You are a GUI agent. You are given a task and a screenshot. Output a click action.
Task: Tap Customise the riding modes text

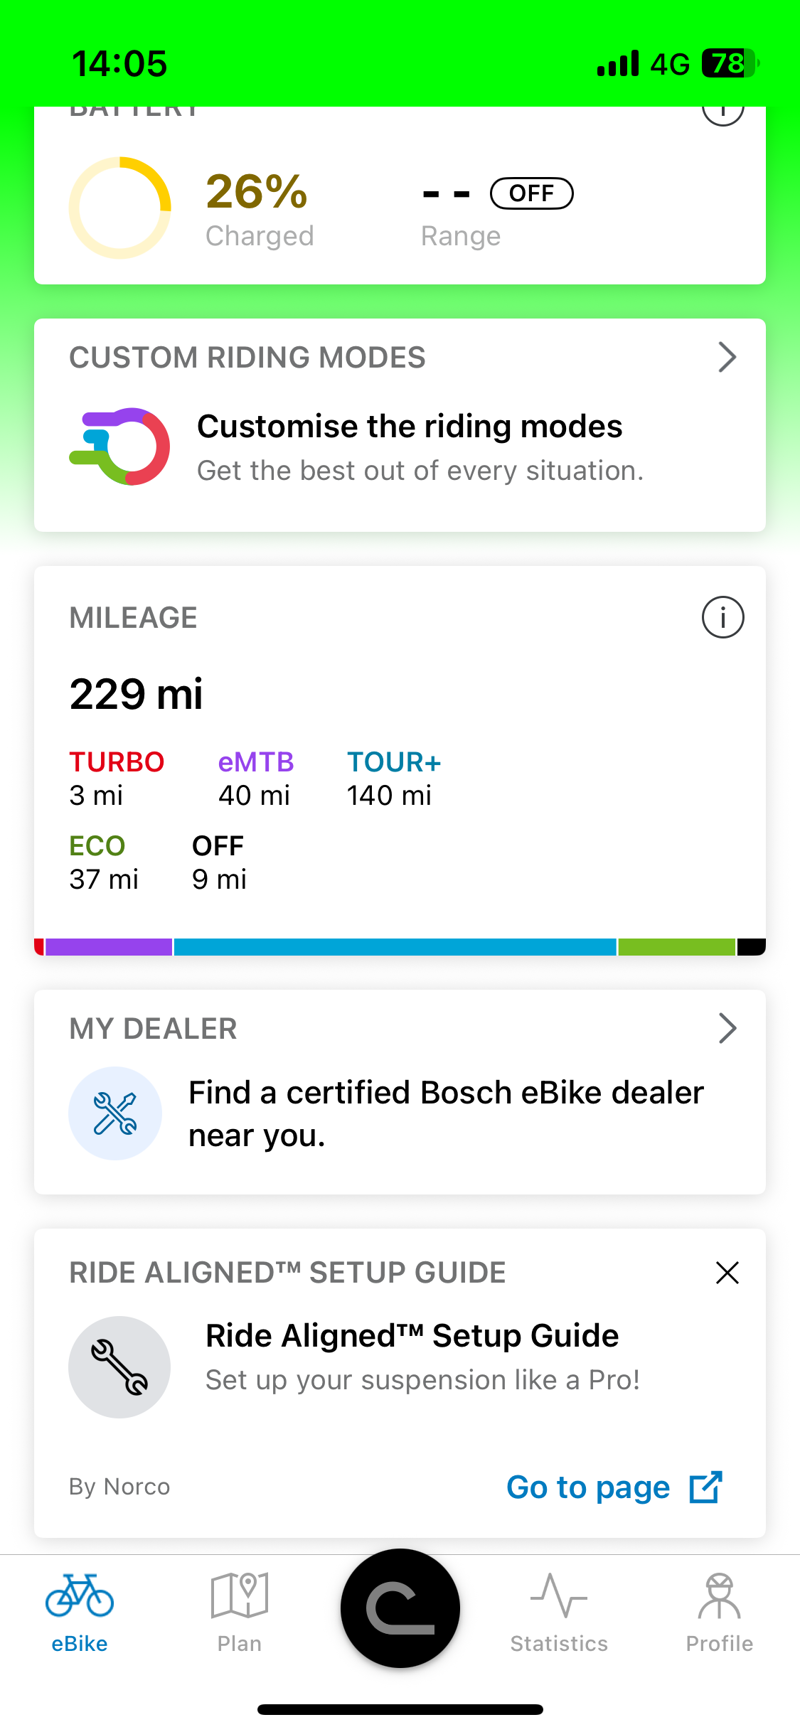(x=409, y=427)
